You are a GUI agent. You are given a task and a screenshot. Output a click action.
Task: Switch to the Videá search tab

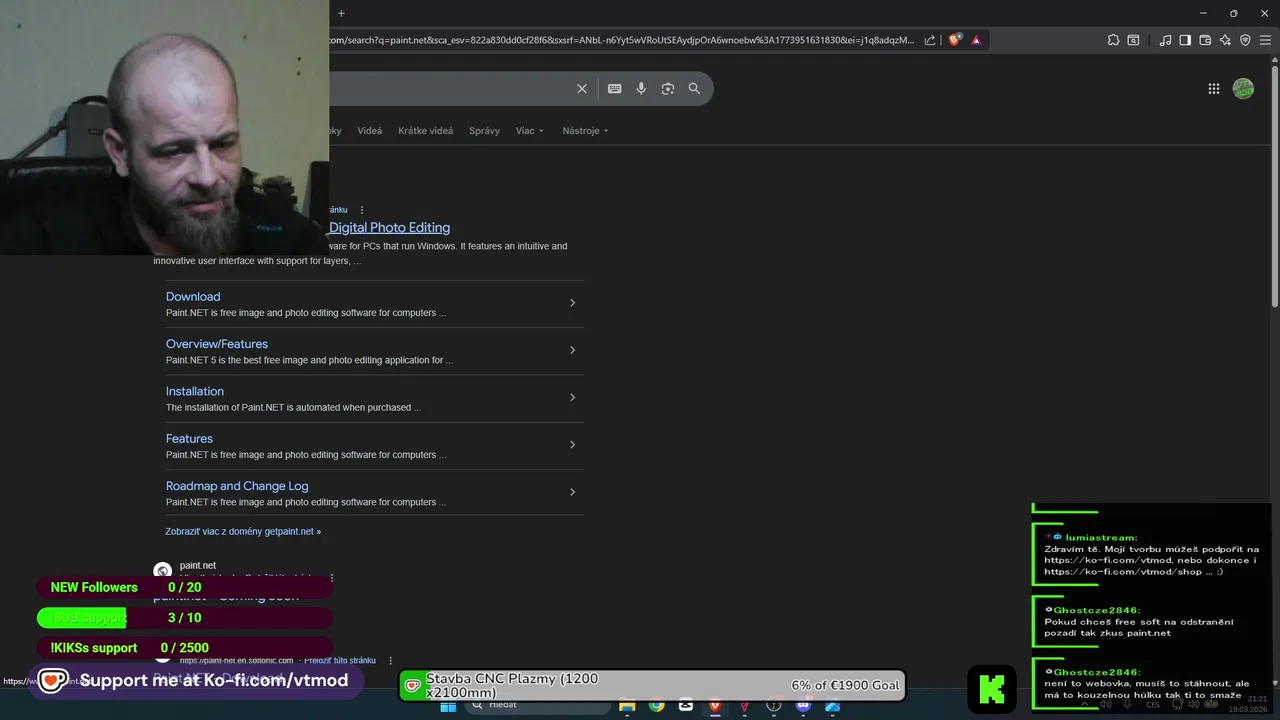click(370, 131)
